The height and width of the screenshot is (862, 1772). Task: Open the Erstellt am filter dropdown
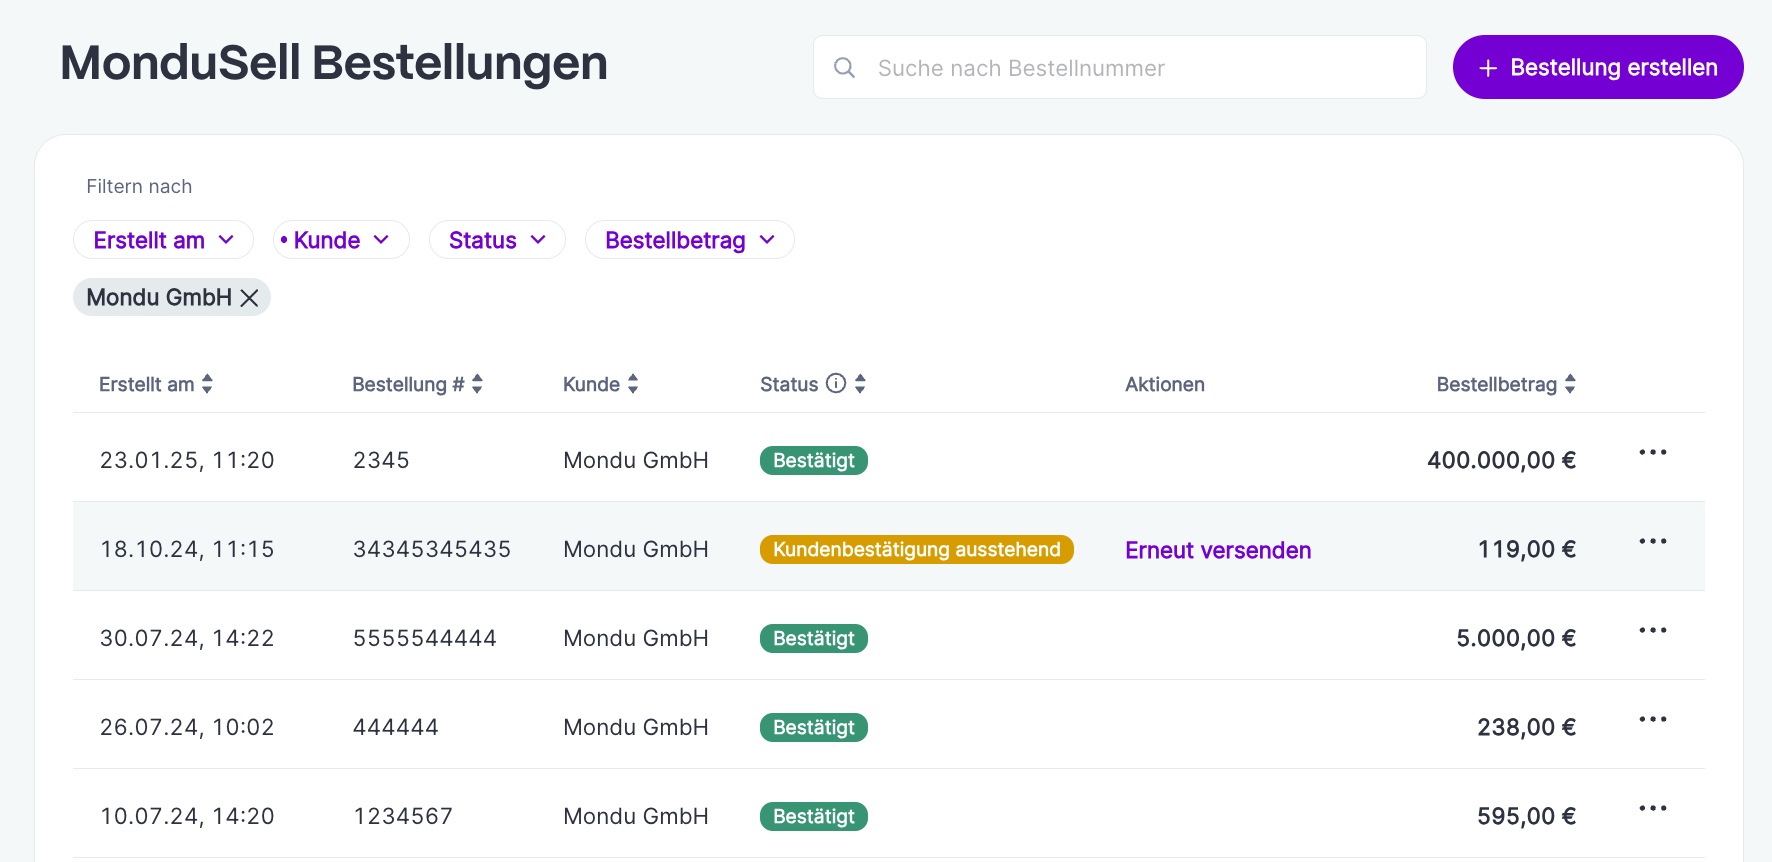click(x=163, y=240)
